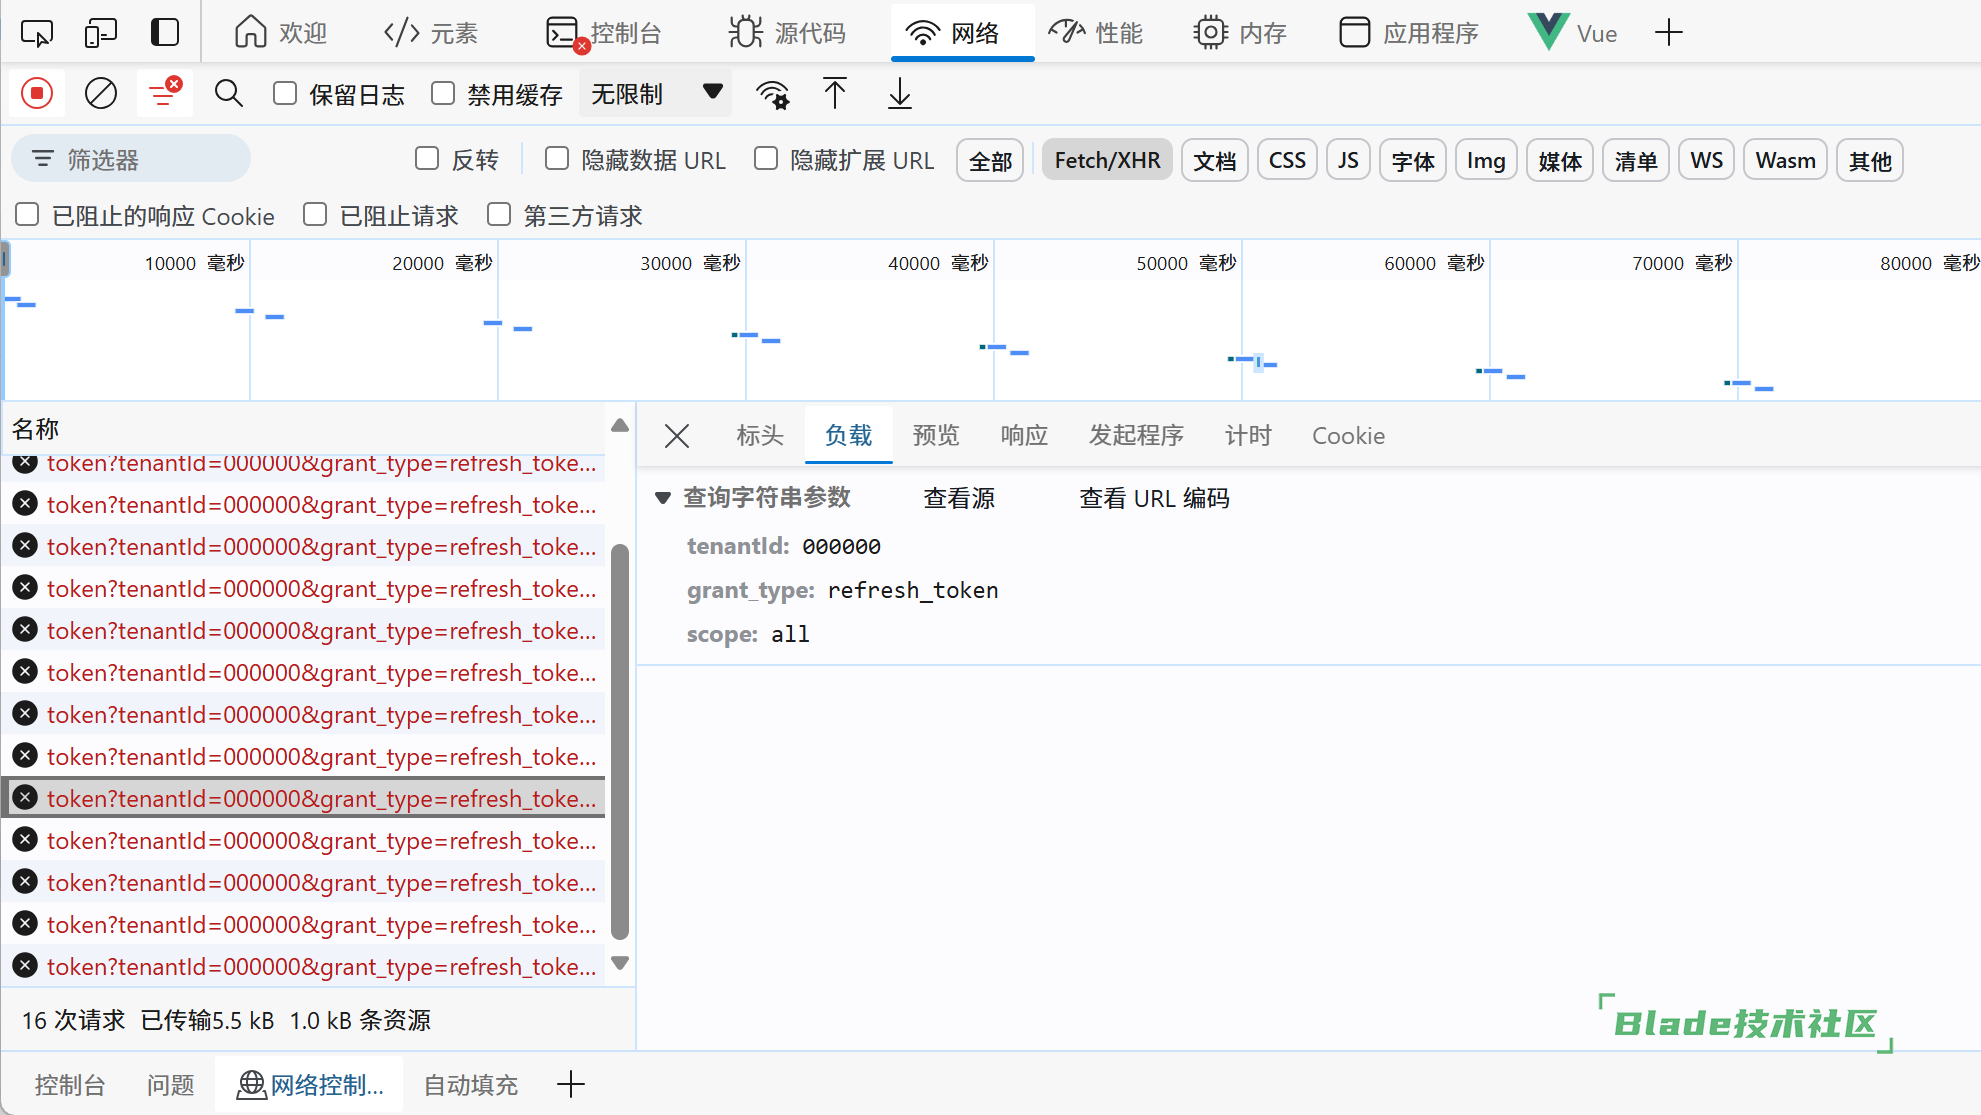Toggle device emulation icon
This screenshot has height=1115, width=1981.
(101, 33)
